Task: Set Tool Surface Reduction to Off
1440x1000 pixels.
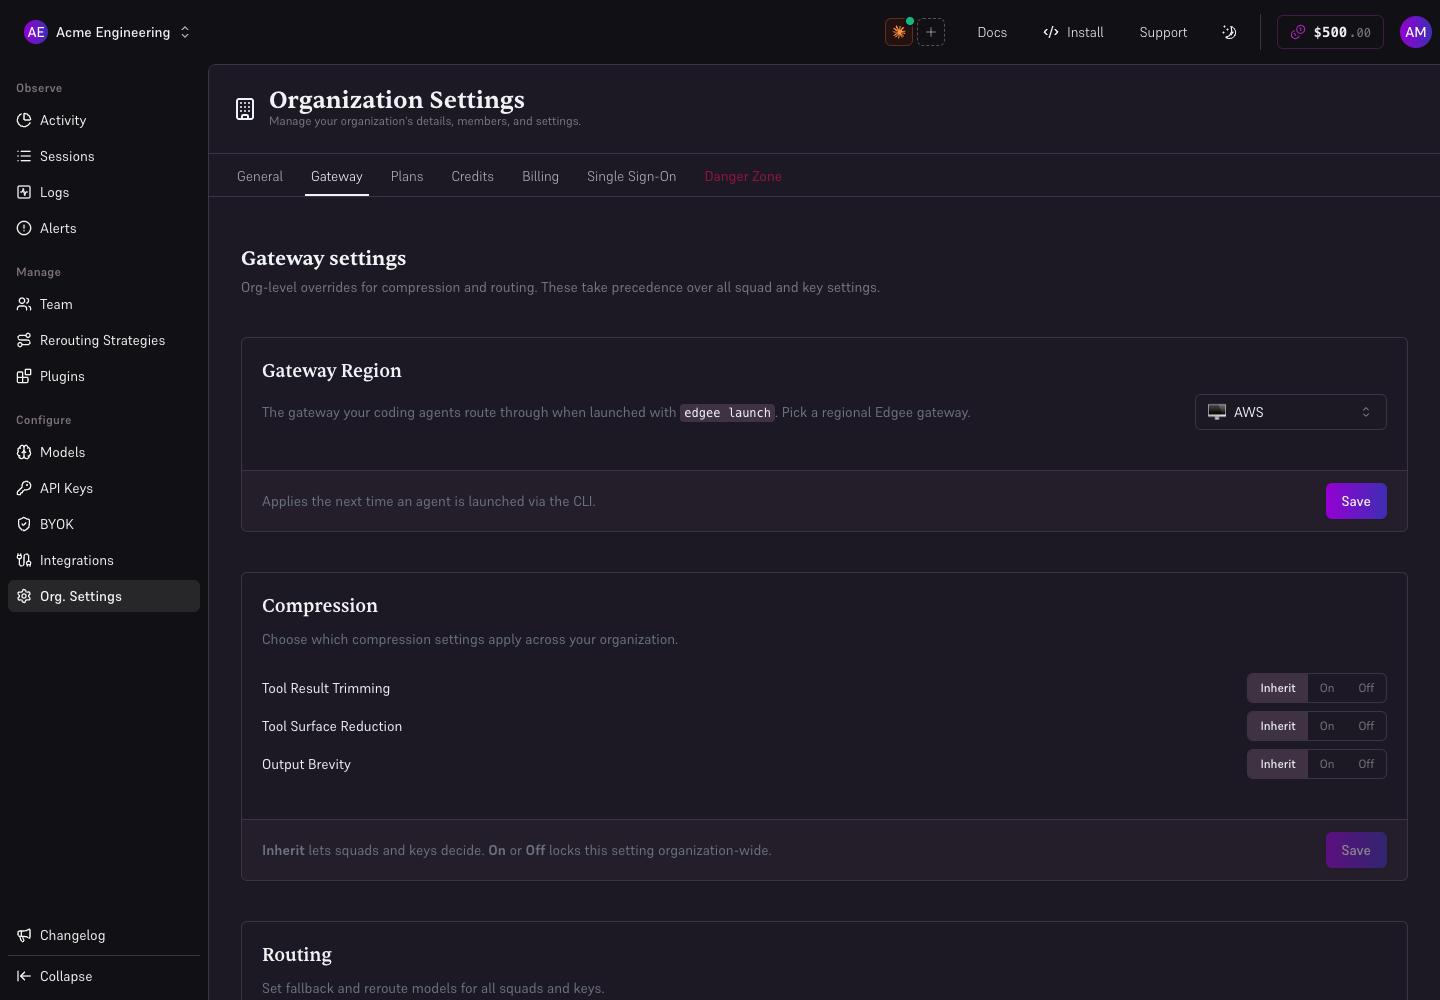Action: tap(1366, 726)
